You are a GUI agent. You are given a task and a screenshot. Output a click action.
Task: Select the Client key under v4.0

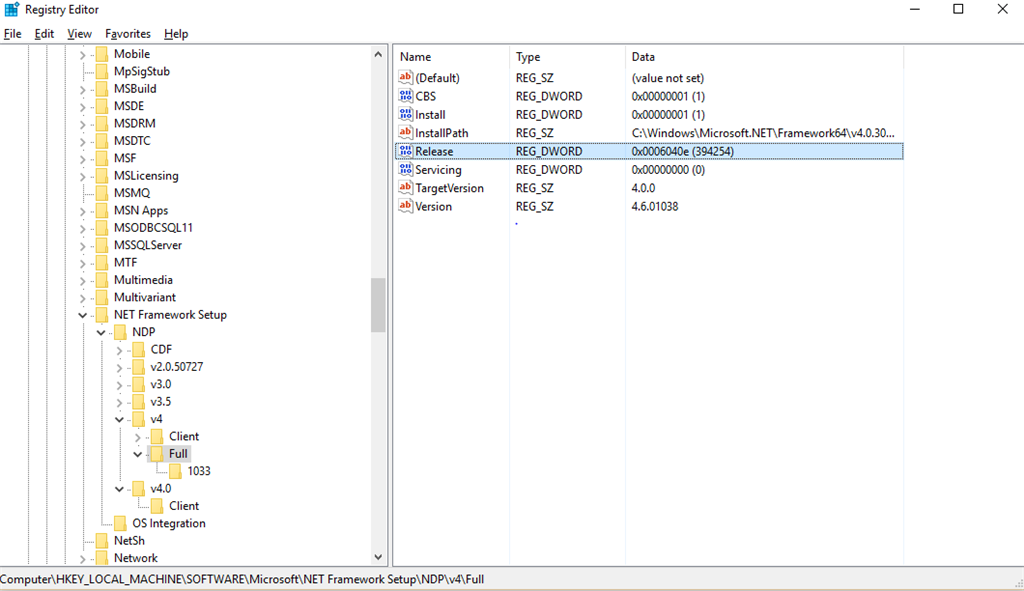(x=184, y=505)
